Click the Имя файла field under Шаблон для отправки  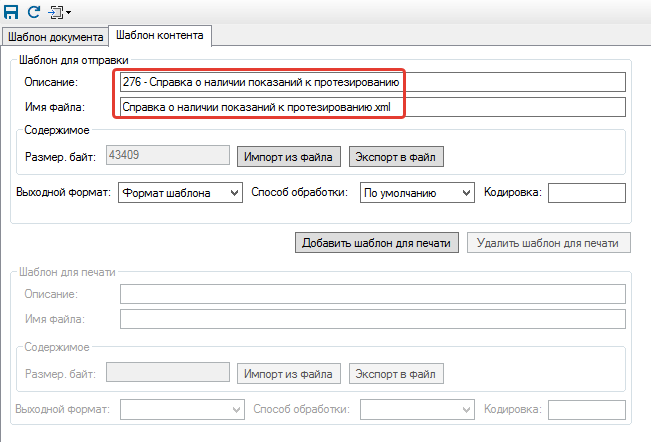tap(372, 107)
